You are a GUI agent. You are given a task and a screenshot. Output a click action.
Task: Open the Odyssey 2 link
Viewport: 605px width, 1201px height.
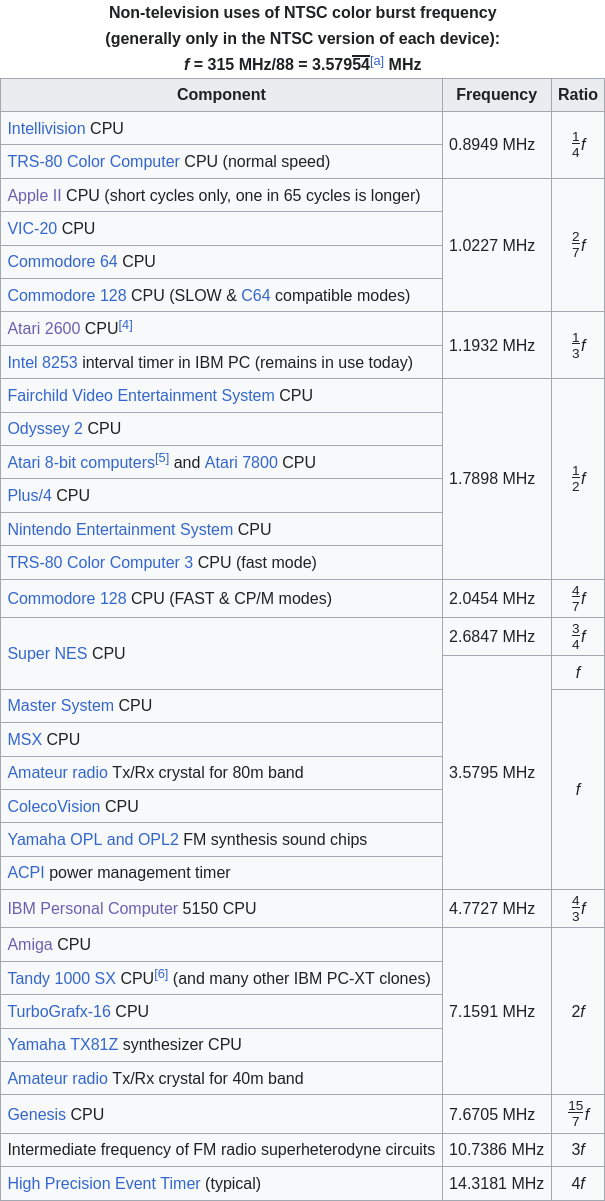45,428
